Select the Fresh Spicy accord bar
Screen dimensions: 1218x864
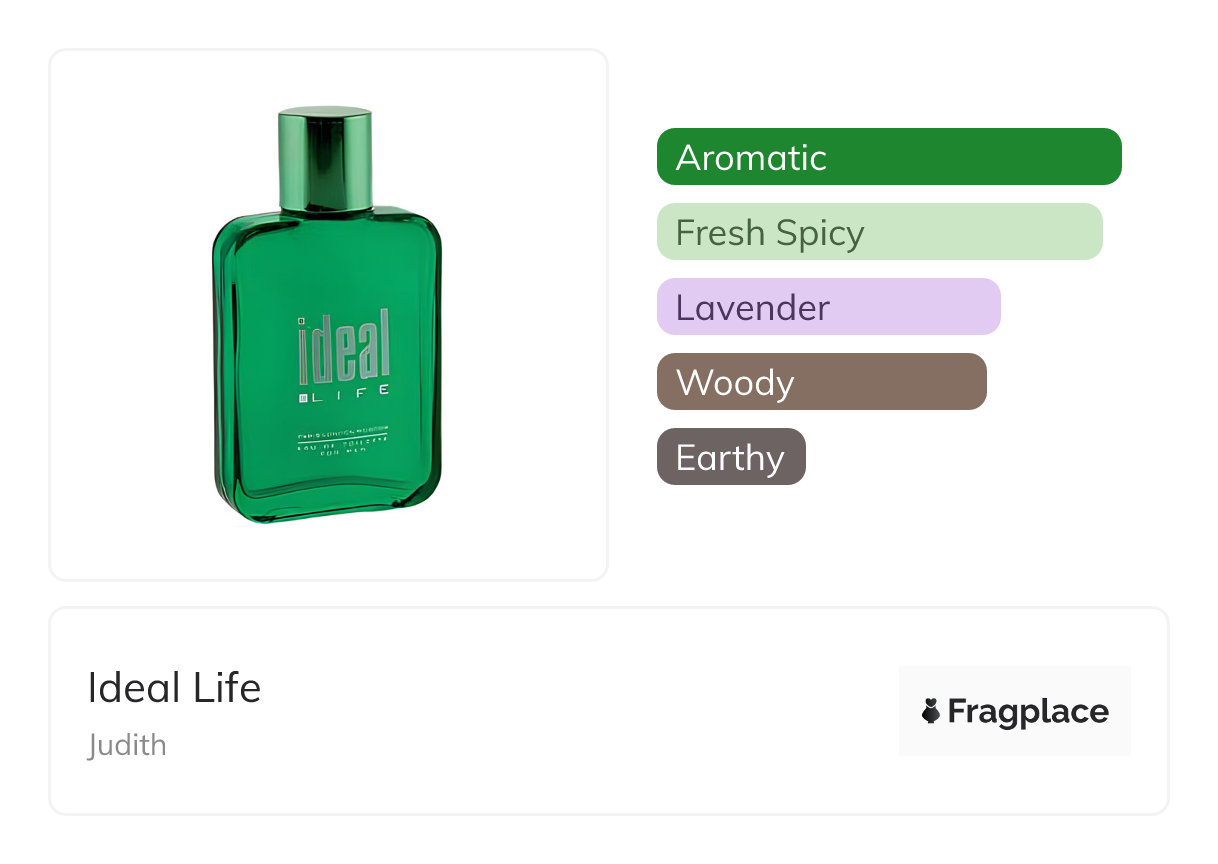(879, 232)
